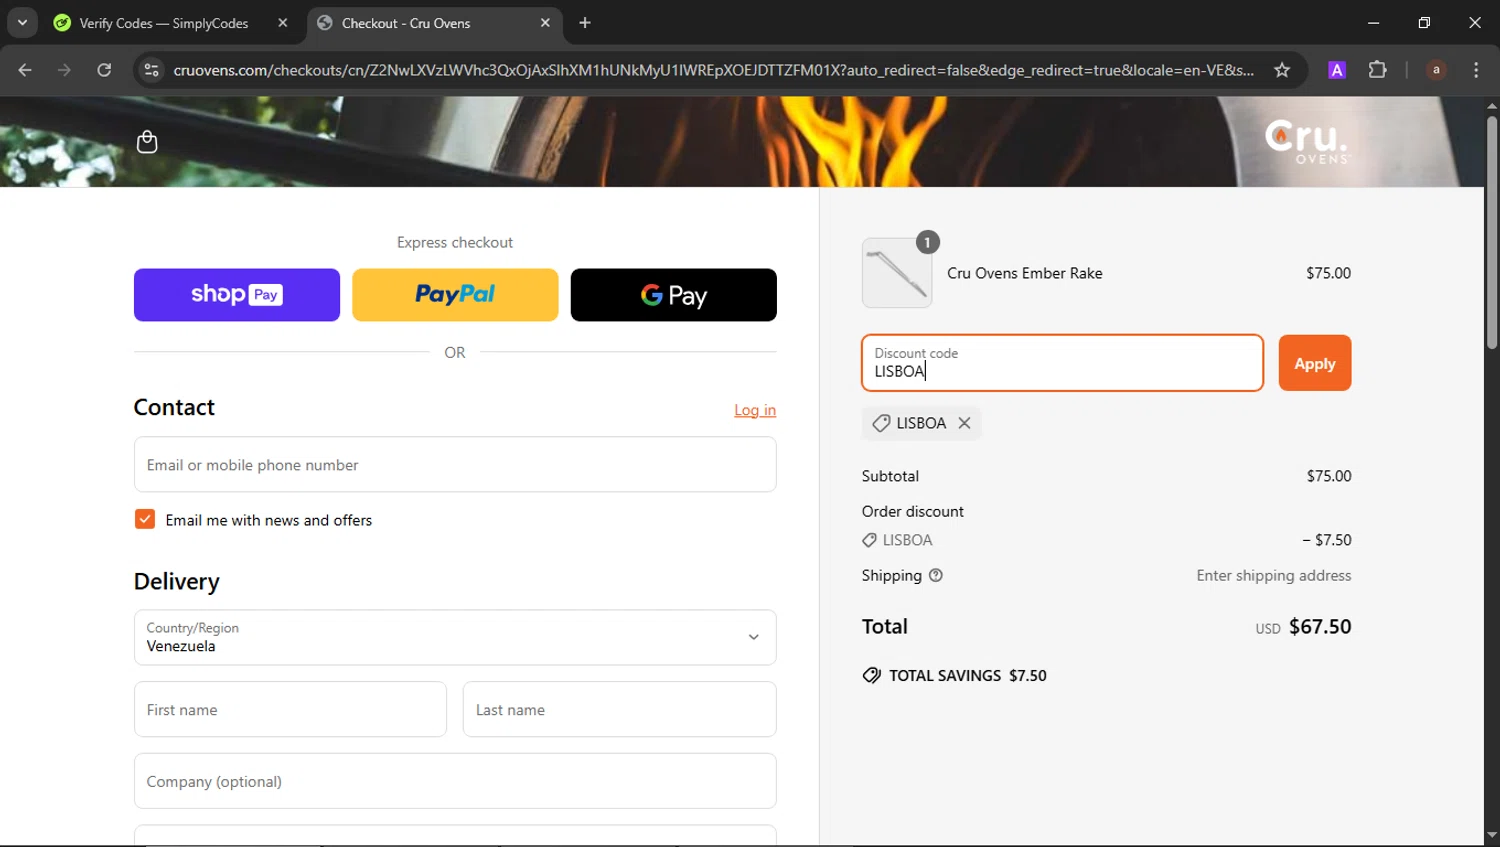Click the Ember Rake product thumbnail
Image resolution: width=1500 pixels, height=847 pixels.
(897, 273)
